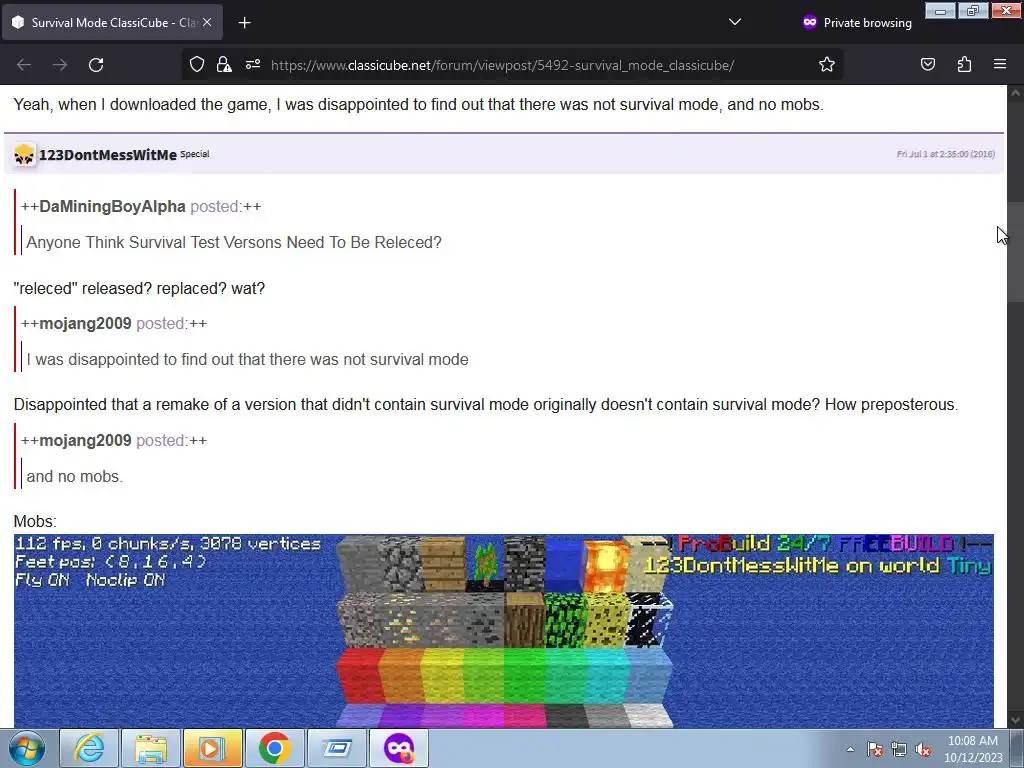Viewport: 1024px width, 768px height.
Task: Click mojang2009 quote name above 'and no mobs'
Action: pos(86,440)
